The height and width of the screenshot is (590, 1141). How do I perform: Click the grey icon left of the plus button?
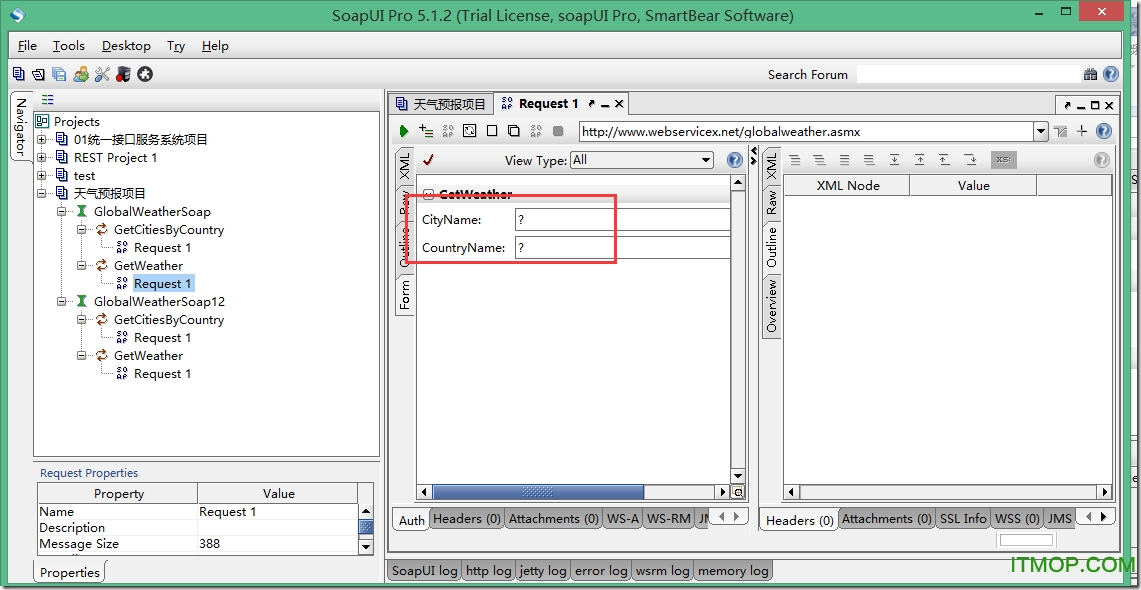point(1061,131)
